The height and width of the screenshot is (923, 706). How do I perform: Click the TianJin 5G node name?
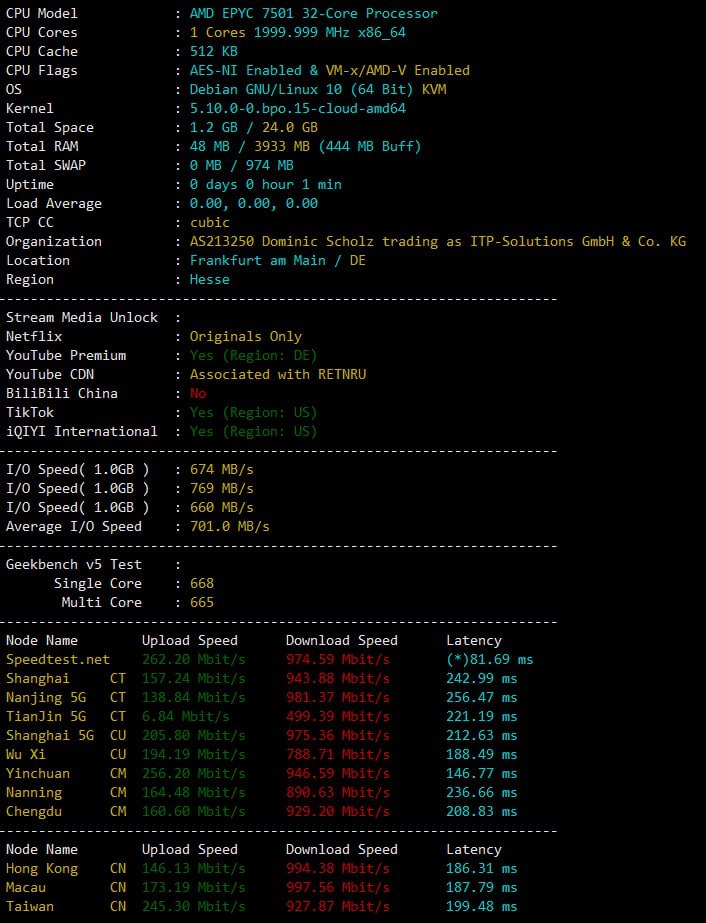[x=46, y=717]
